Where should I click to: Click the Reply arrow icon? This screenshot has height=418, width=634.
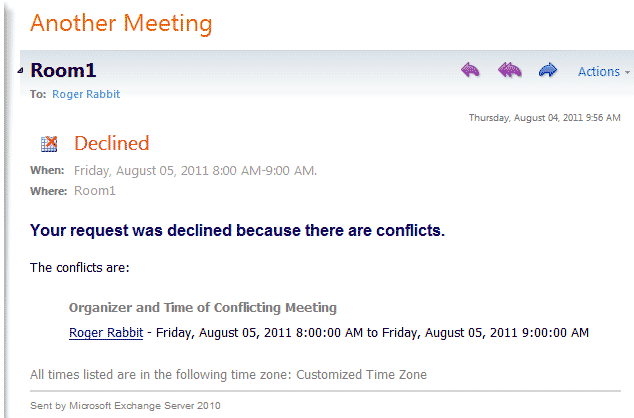[x=470, y=70]
